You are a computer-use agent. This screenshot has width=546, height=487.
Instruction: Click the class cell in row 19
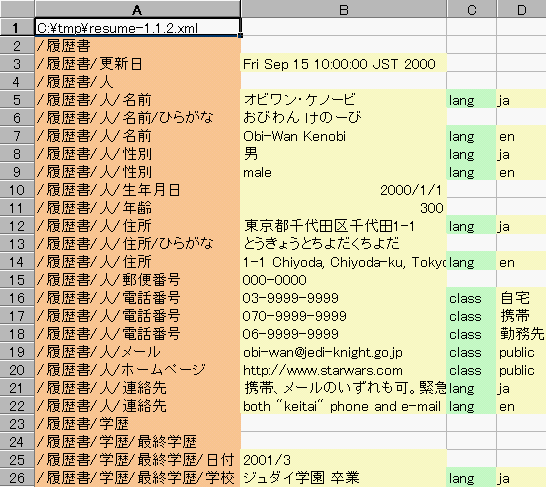pos(471,352)
